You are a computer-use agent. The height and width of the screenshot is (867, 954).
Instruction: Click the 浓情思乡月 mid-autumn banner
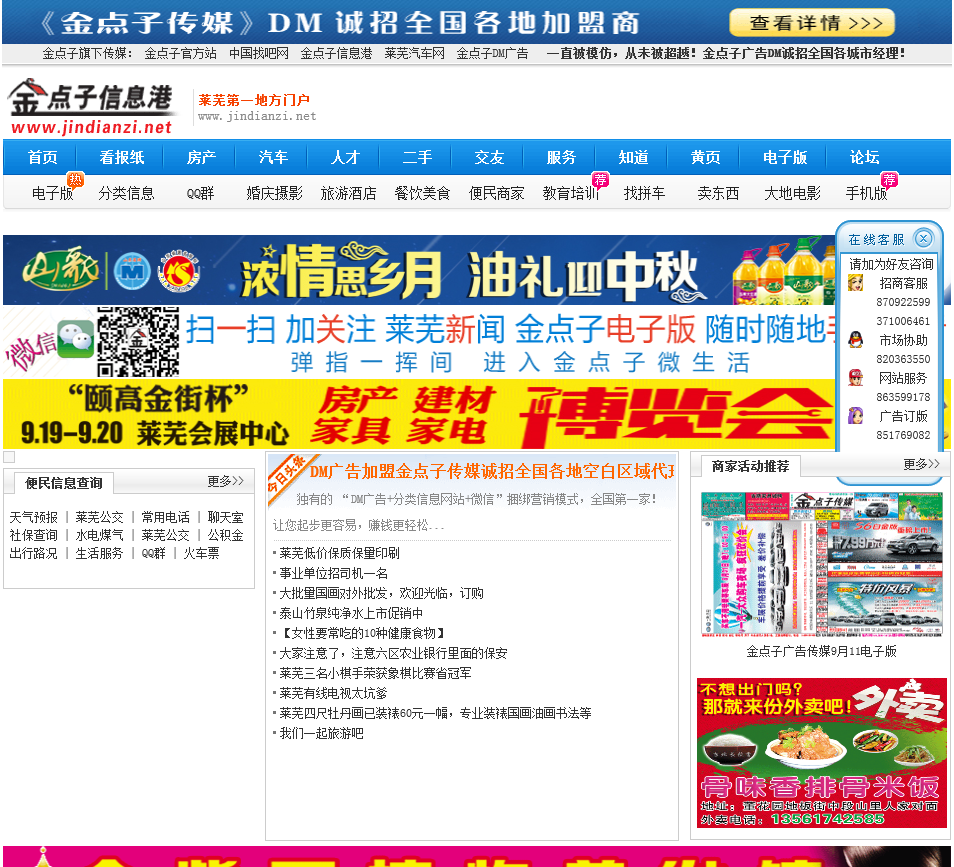[x=419, y=270]
